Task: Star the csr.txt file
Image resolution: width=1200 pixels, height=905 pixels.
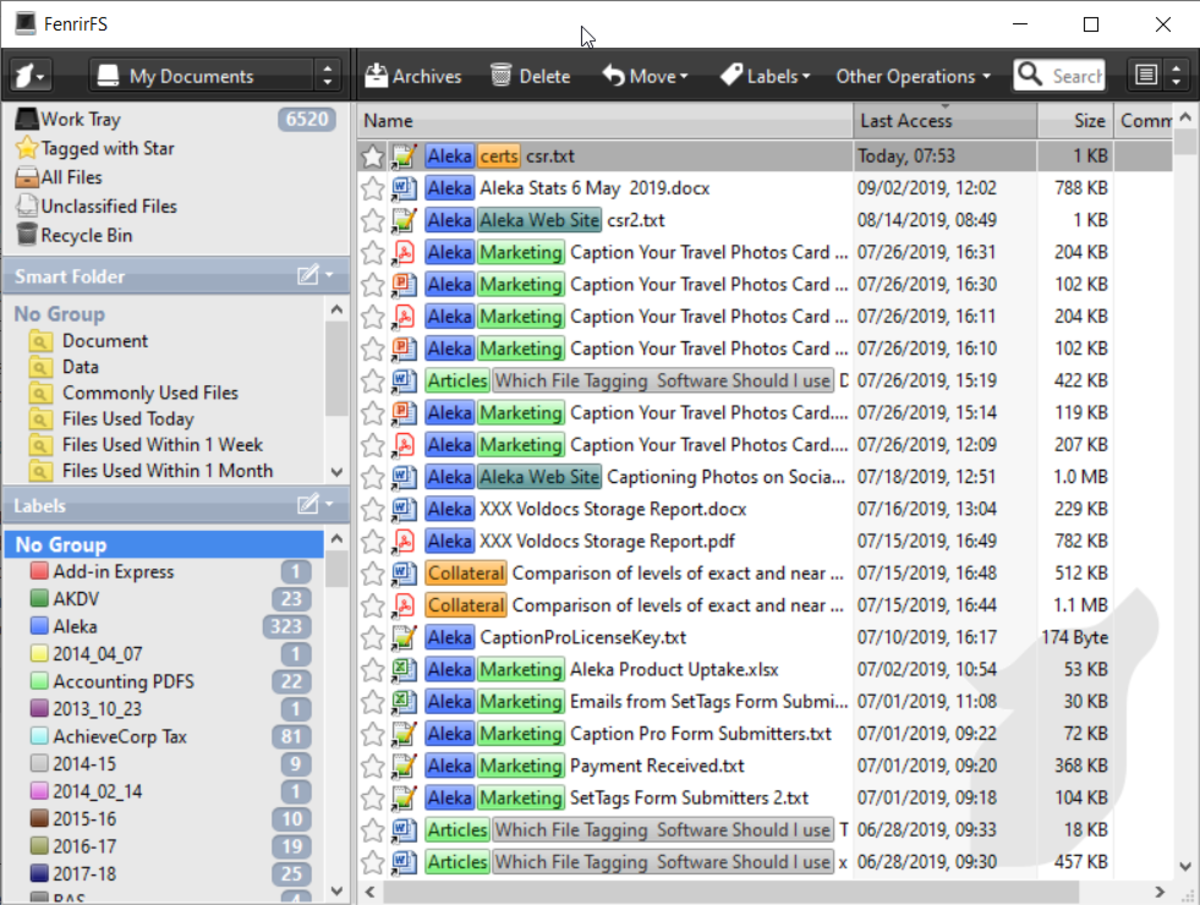Action: pos(372,157)
